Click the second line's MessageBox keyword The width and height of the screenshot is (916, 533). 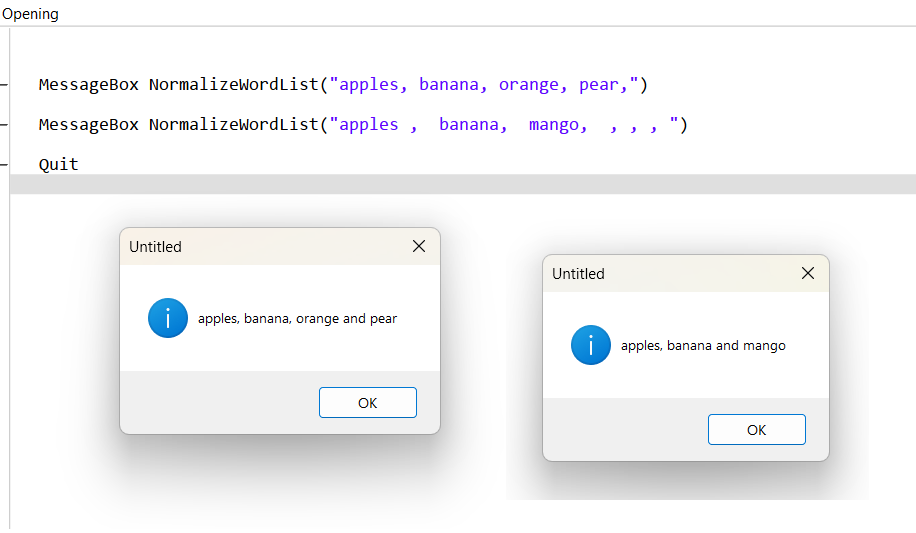tap(88, 125)
